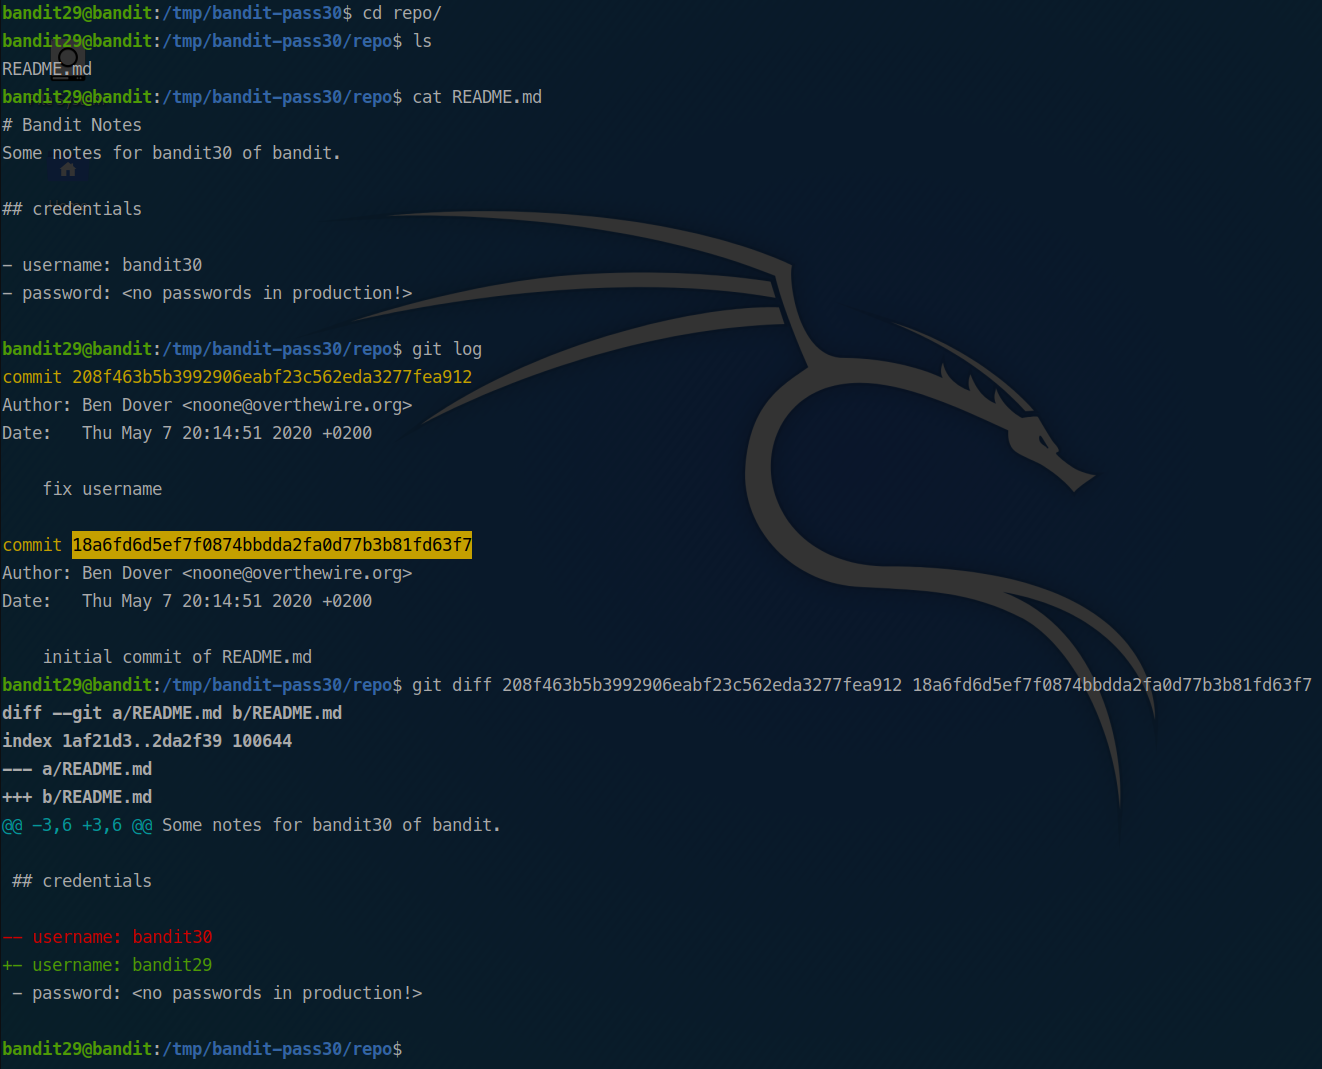Click the cyan hunk header '@@ -3,6 +3,6 @@'
This screenshot has width=1322, height=1069.
[x=77, y=825]
